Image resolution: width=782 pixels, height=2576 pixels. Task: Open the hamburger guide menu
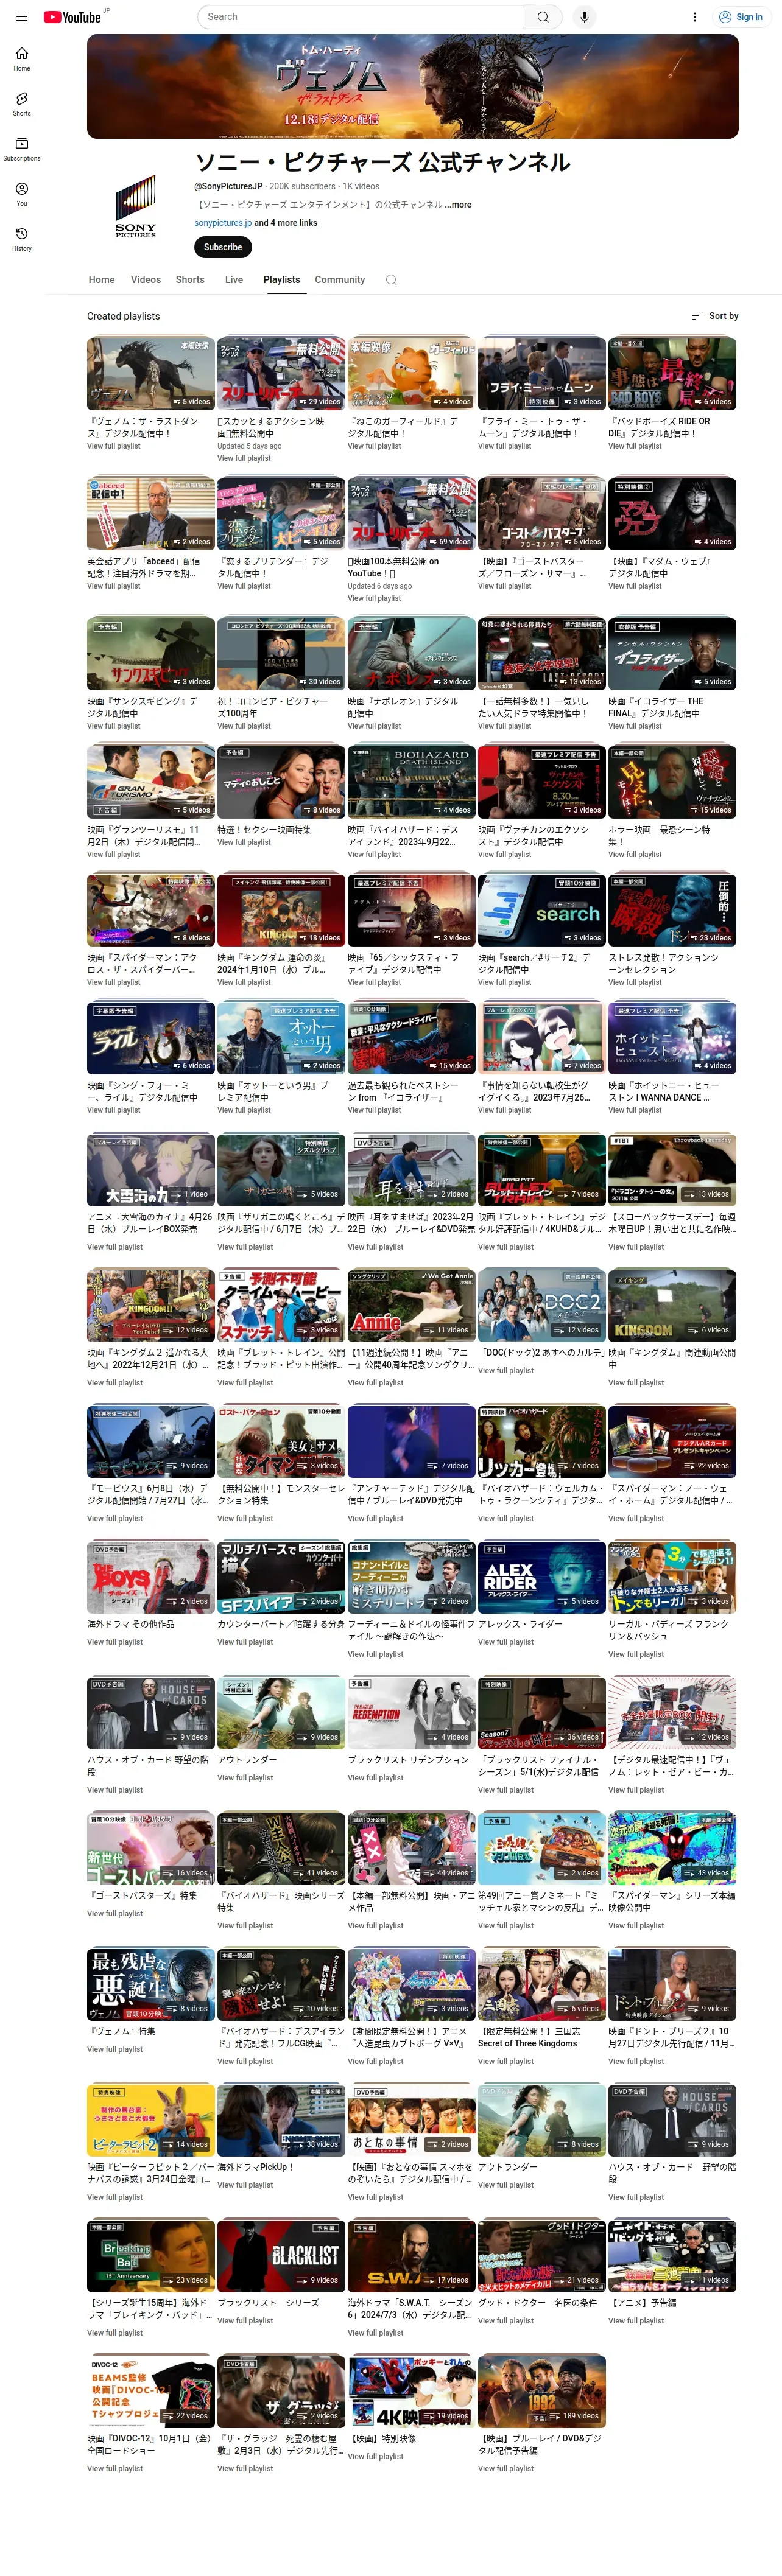[x=22, y=17]
